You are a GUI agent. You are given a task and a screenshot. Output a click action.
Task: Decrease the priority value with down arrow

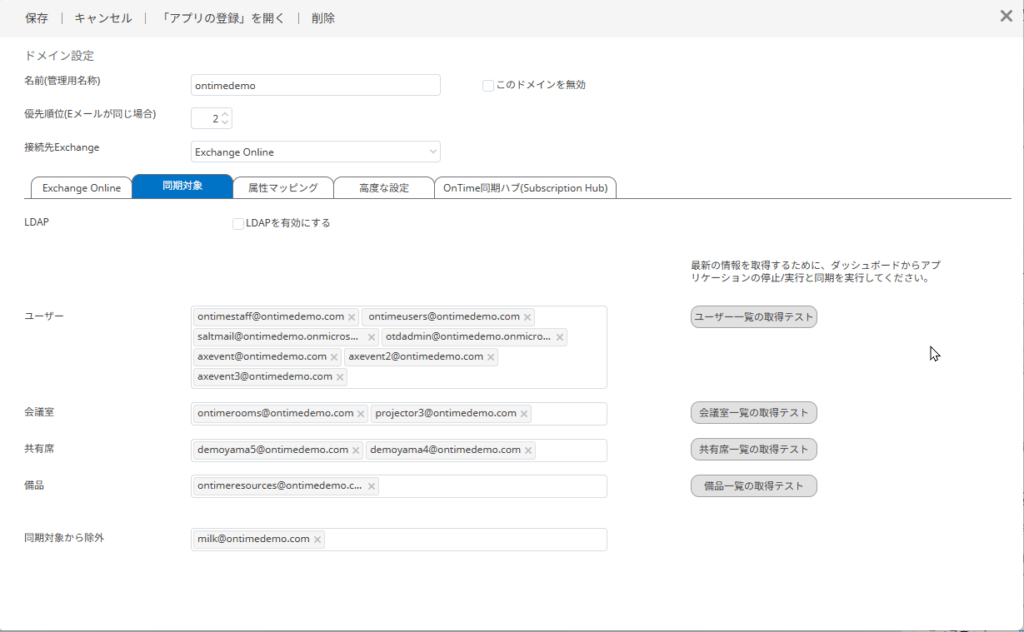[225, 123]
